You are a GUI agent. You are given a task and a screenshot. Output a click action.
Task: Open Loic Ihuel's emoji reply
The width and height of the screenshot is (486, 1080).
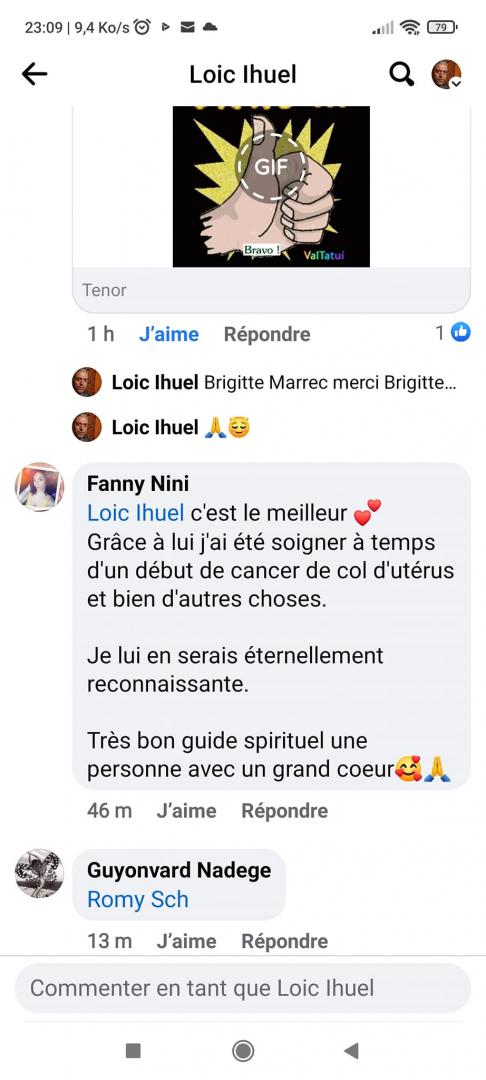click(181, 427)
